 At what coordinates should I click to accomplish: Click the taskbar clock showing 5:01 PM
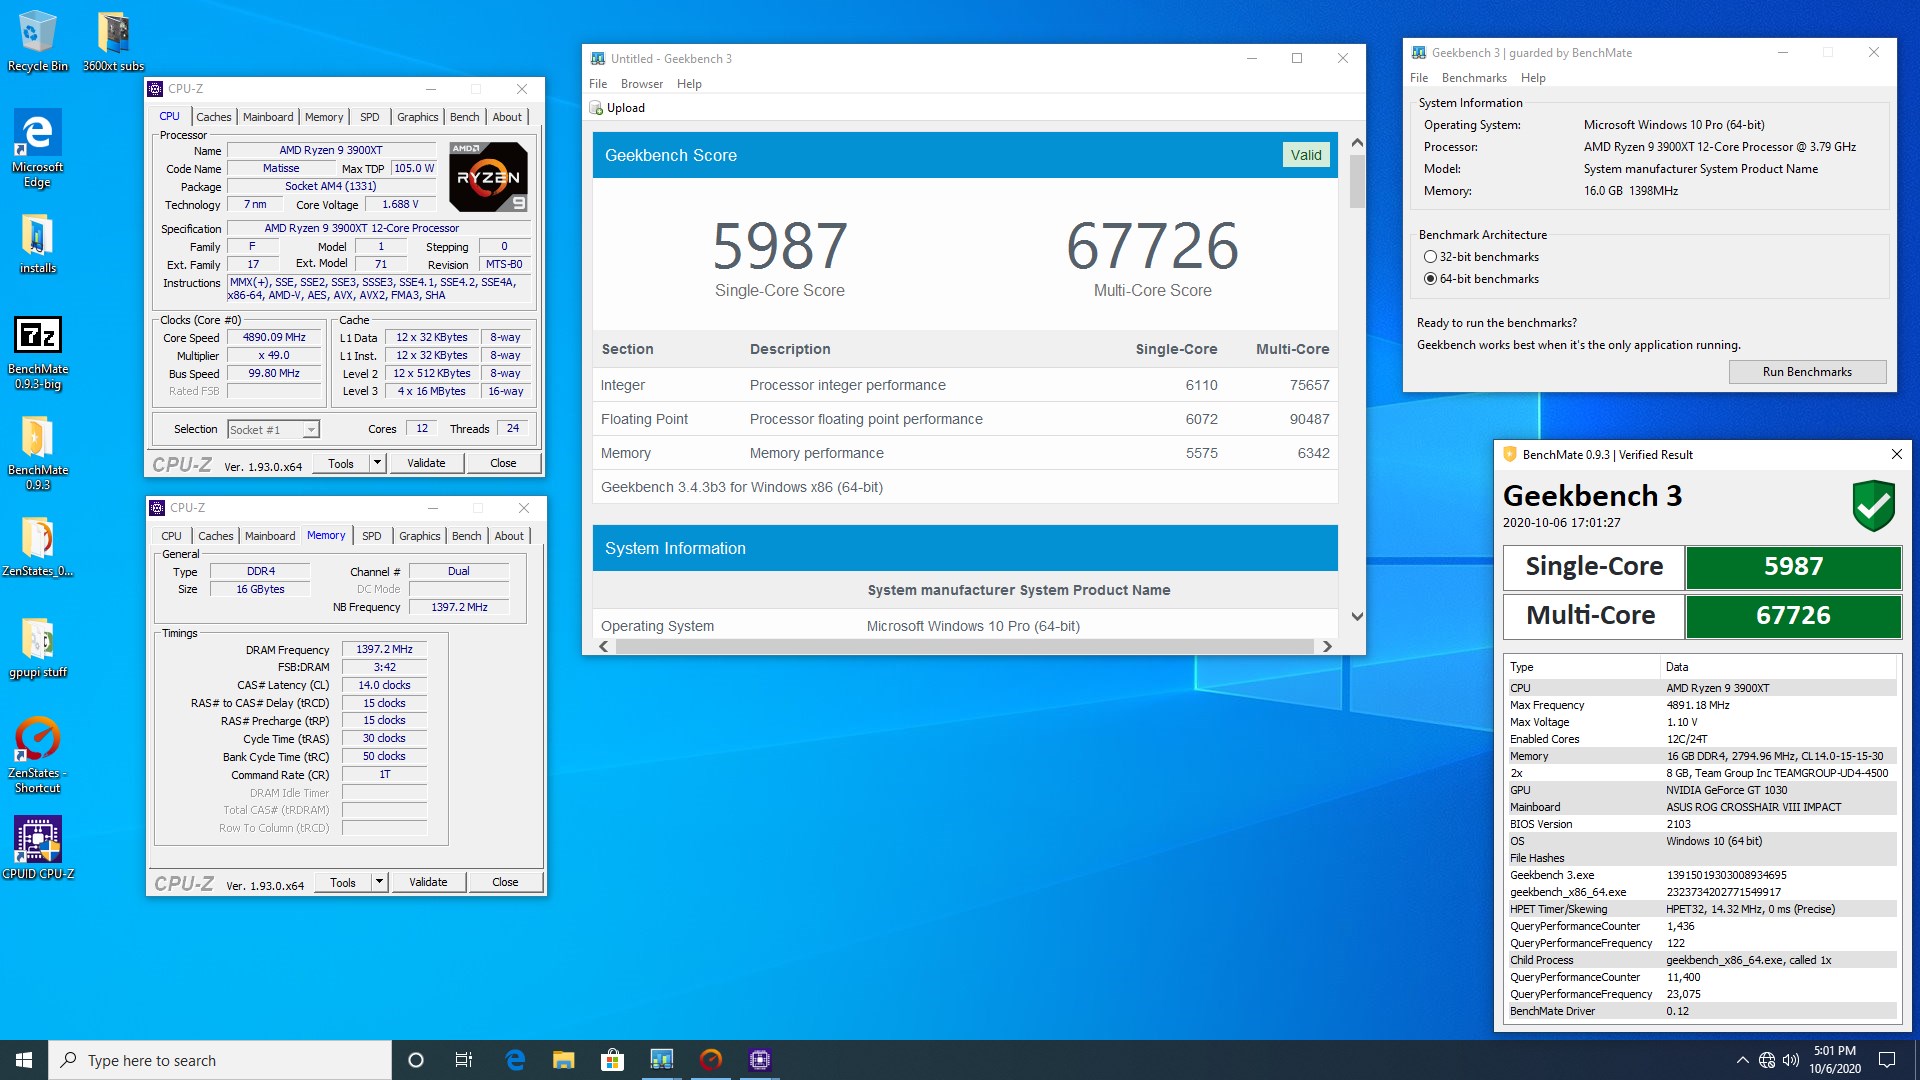point(1834,1060)
